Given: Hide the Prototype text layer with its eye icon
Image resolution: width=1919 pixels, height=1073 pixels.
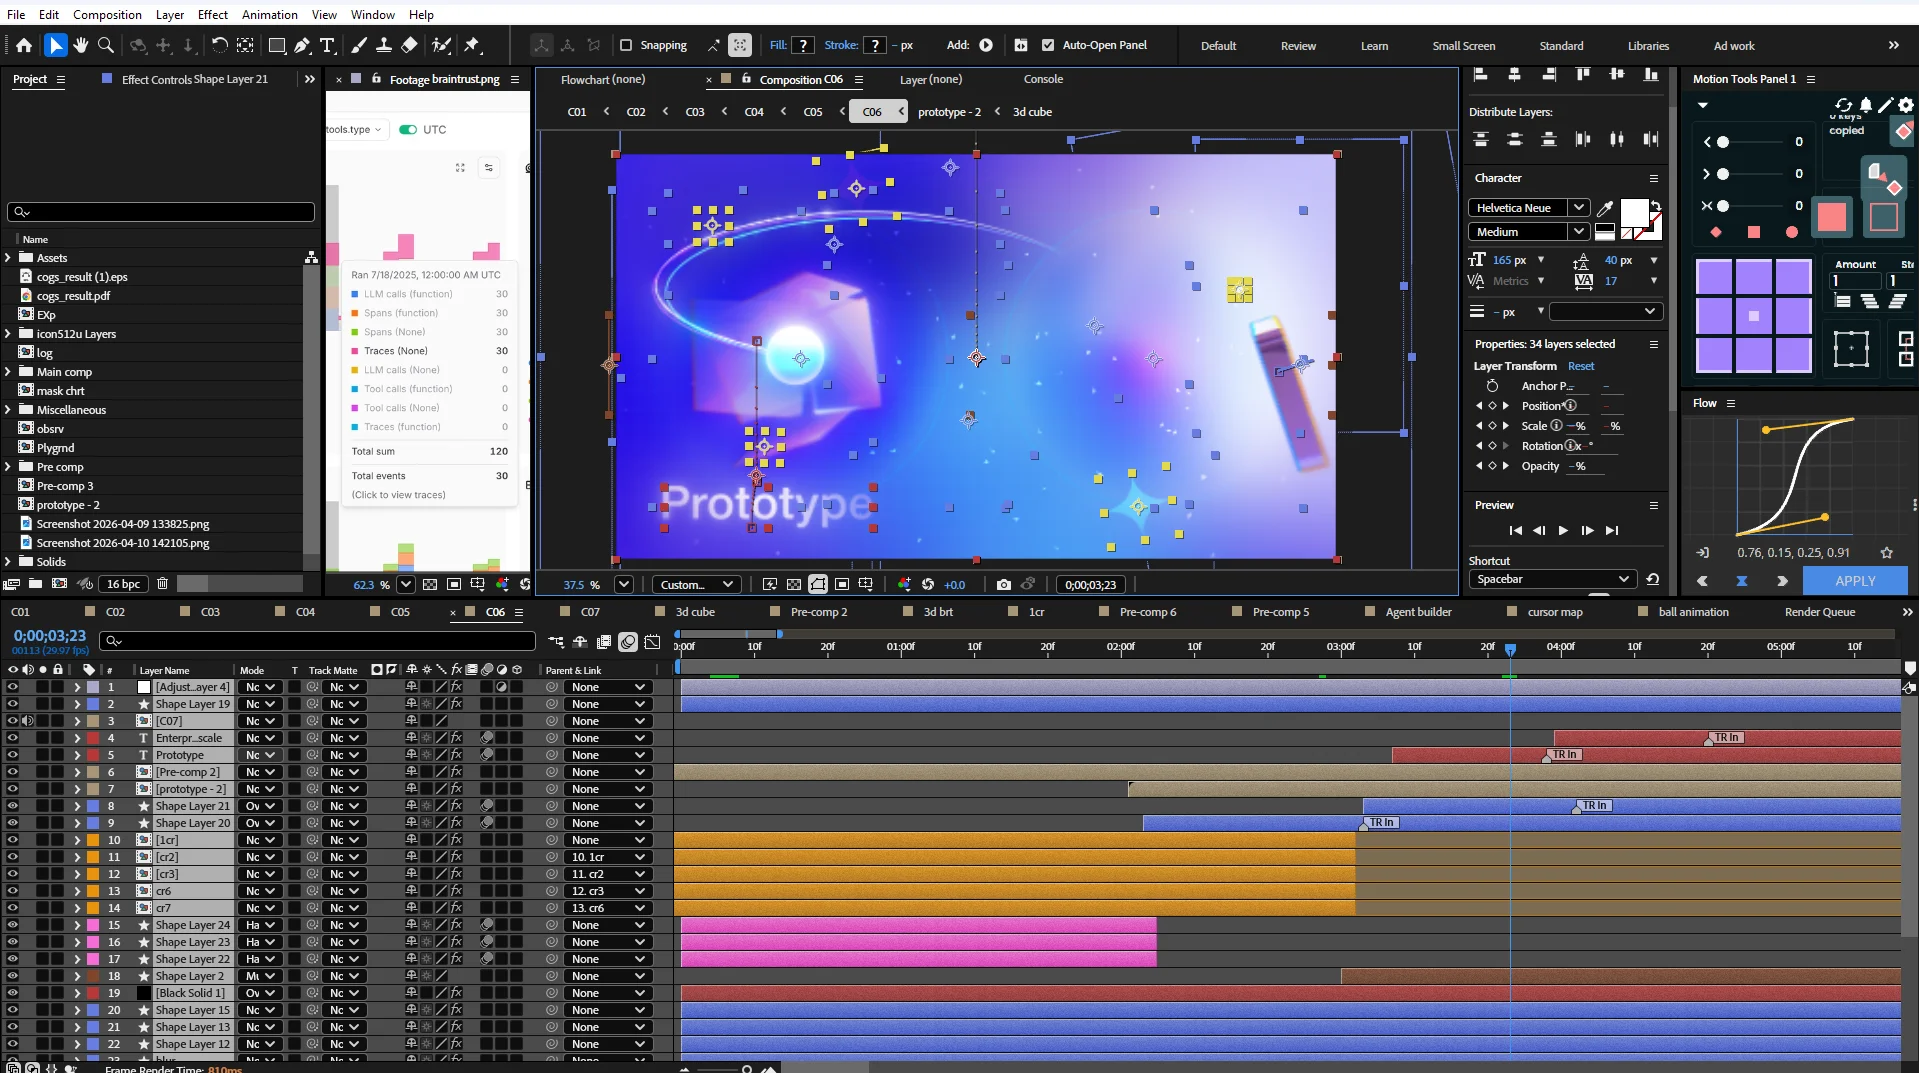Looking at the screenshot, I should click(13, 755).
